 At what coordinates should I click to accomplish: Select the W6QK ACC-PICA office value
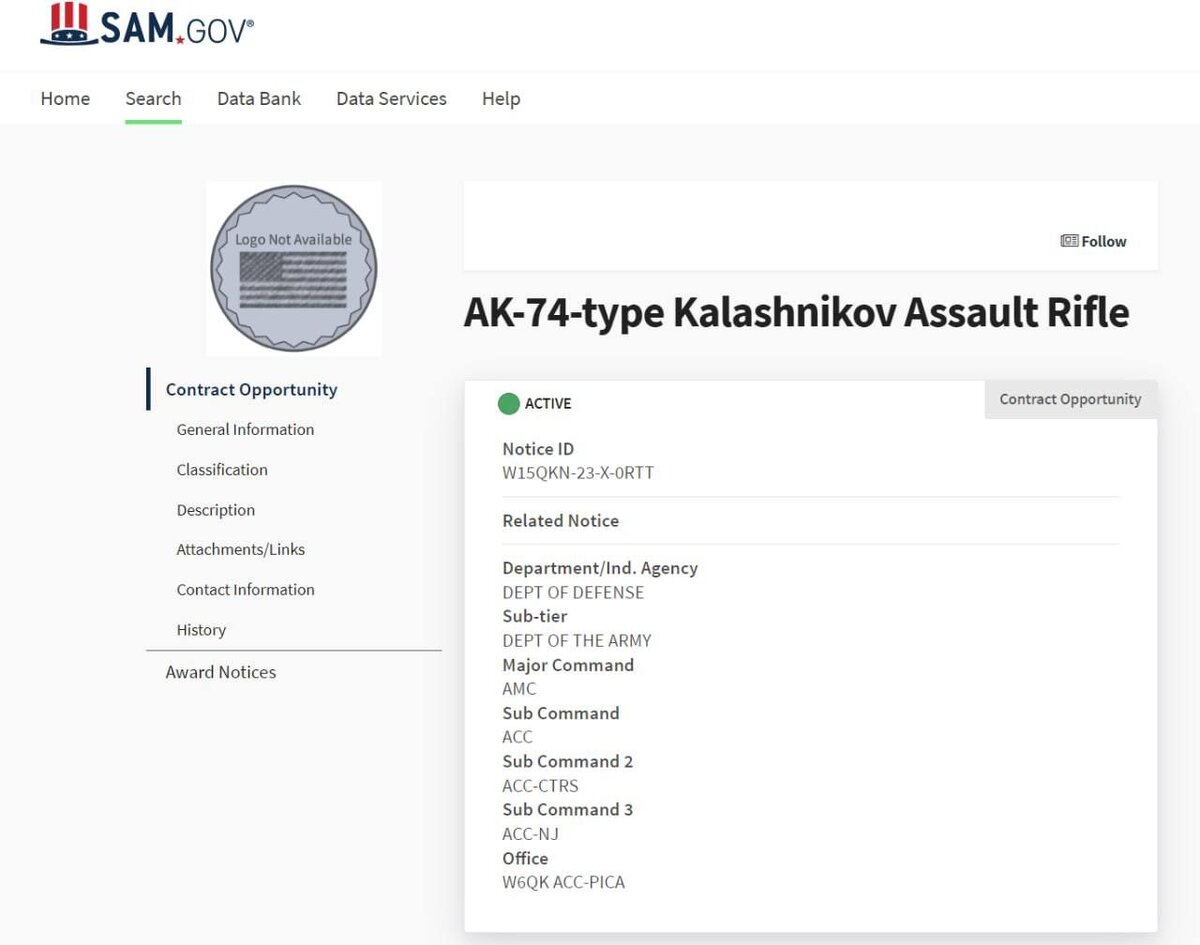563,882
